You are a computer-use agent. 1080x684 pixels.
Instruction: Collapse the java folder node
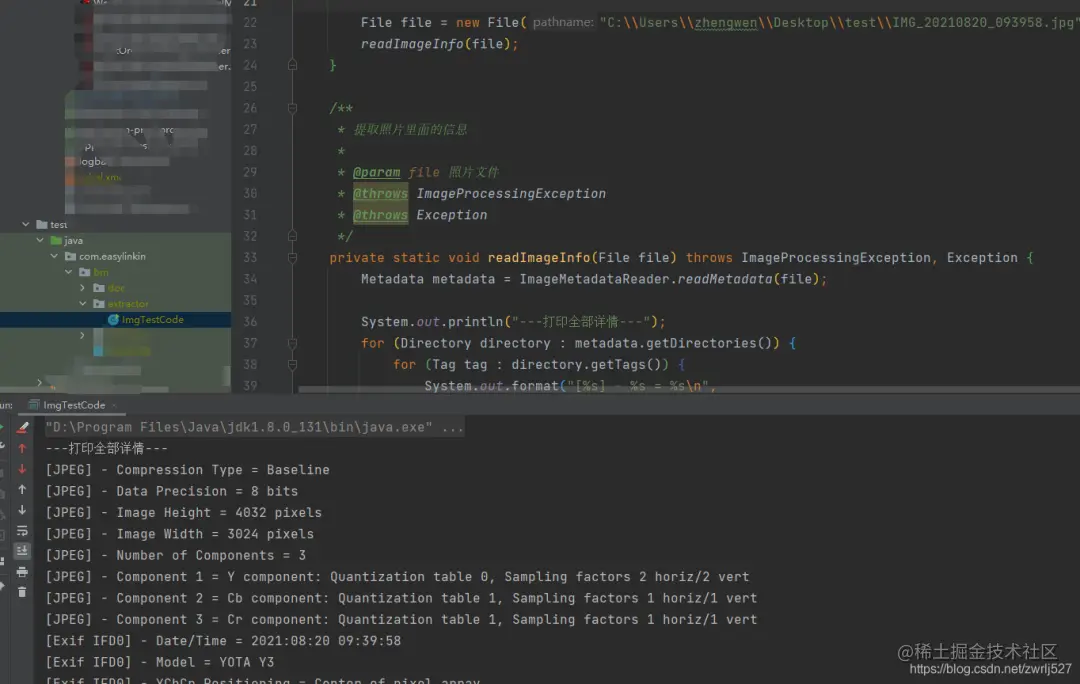click(x=40, y=240)
